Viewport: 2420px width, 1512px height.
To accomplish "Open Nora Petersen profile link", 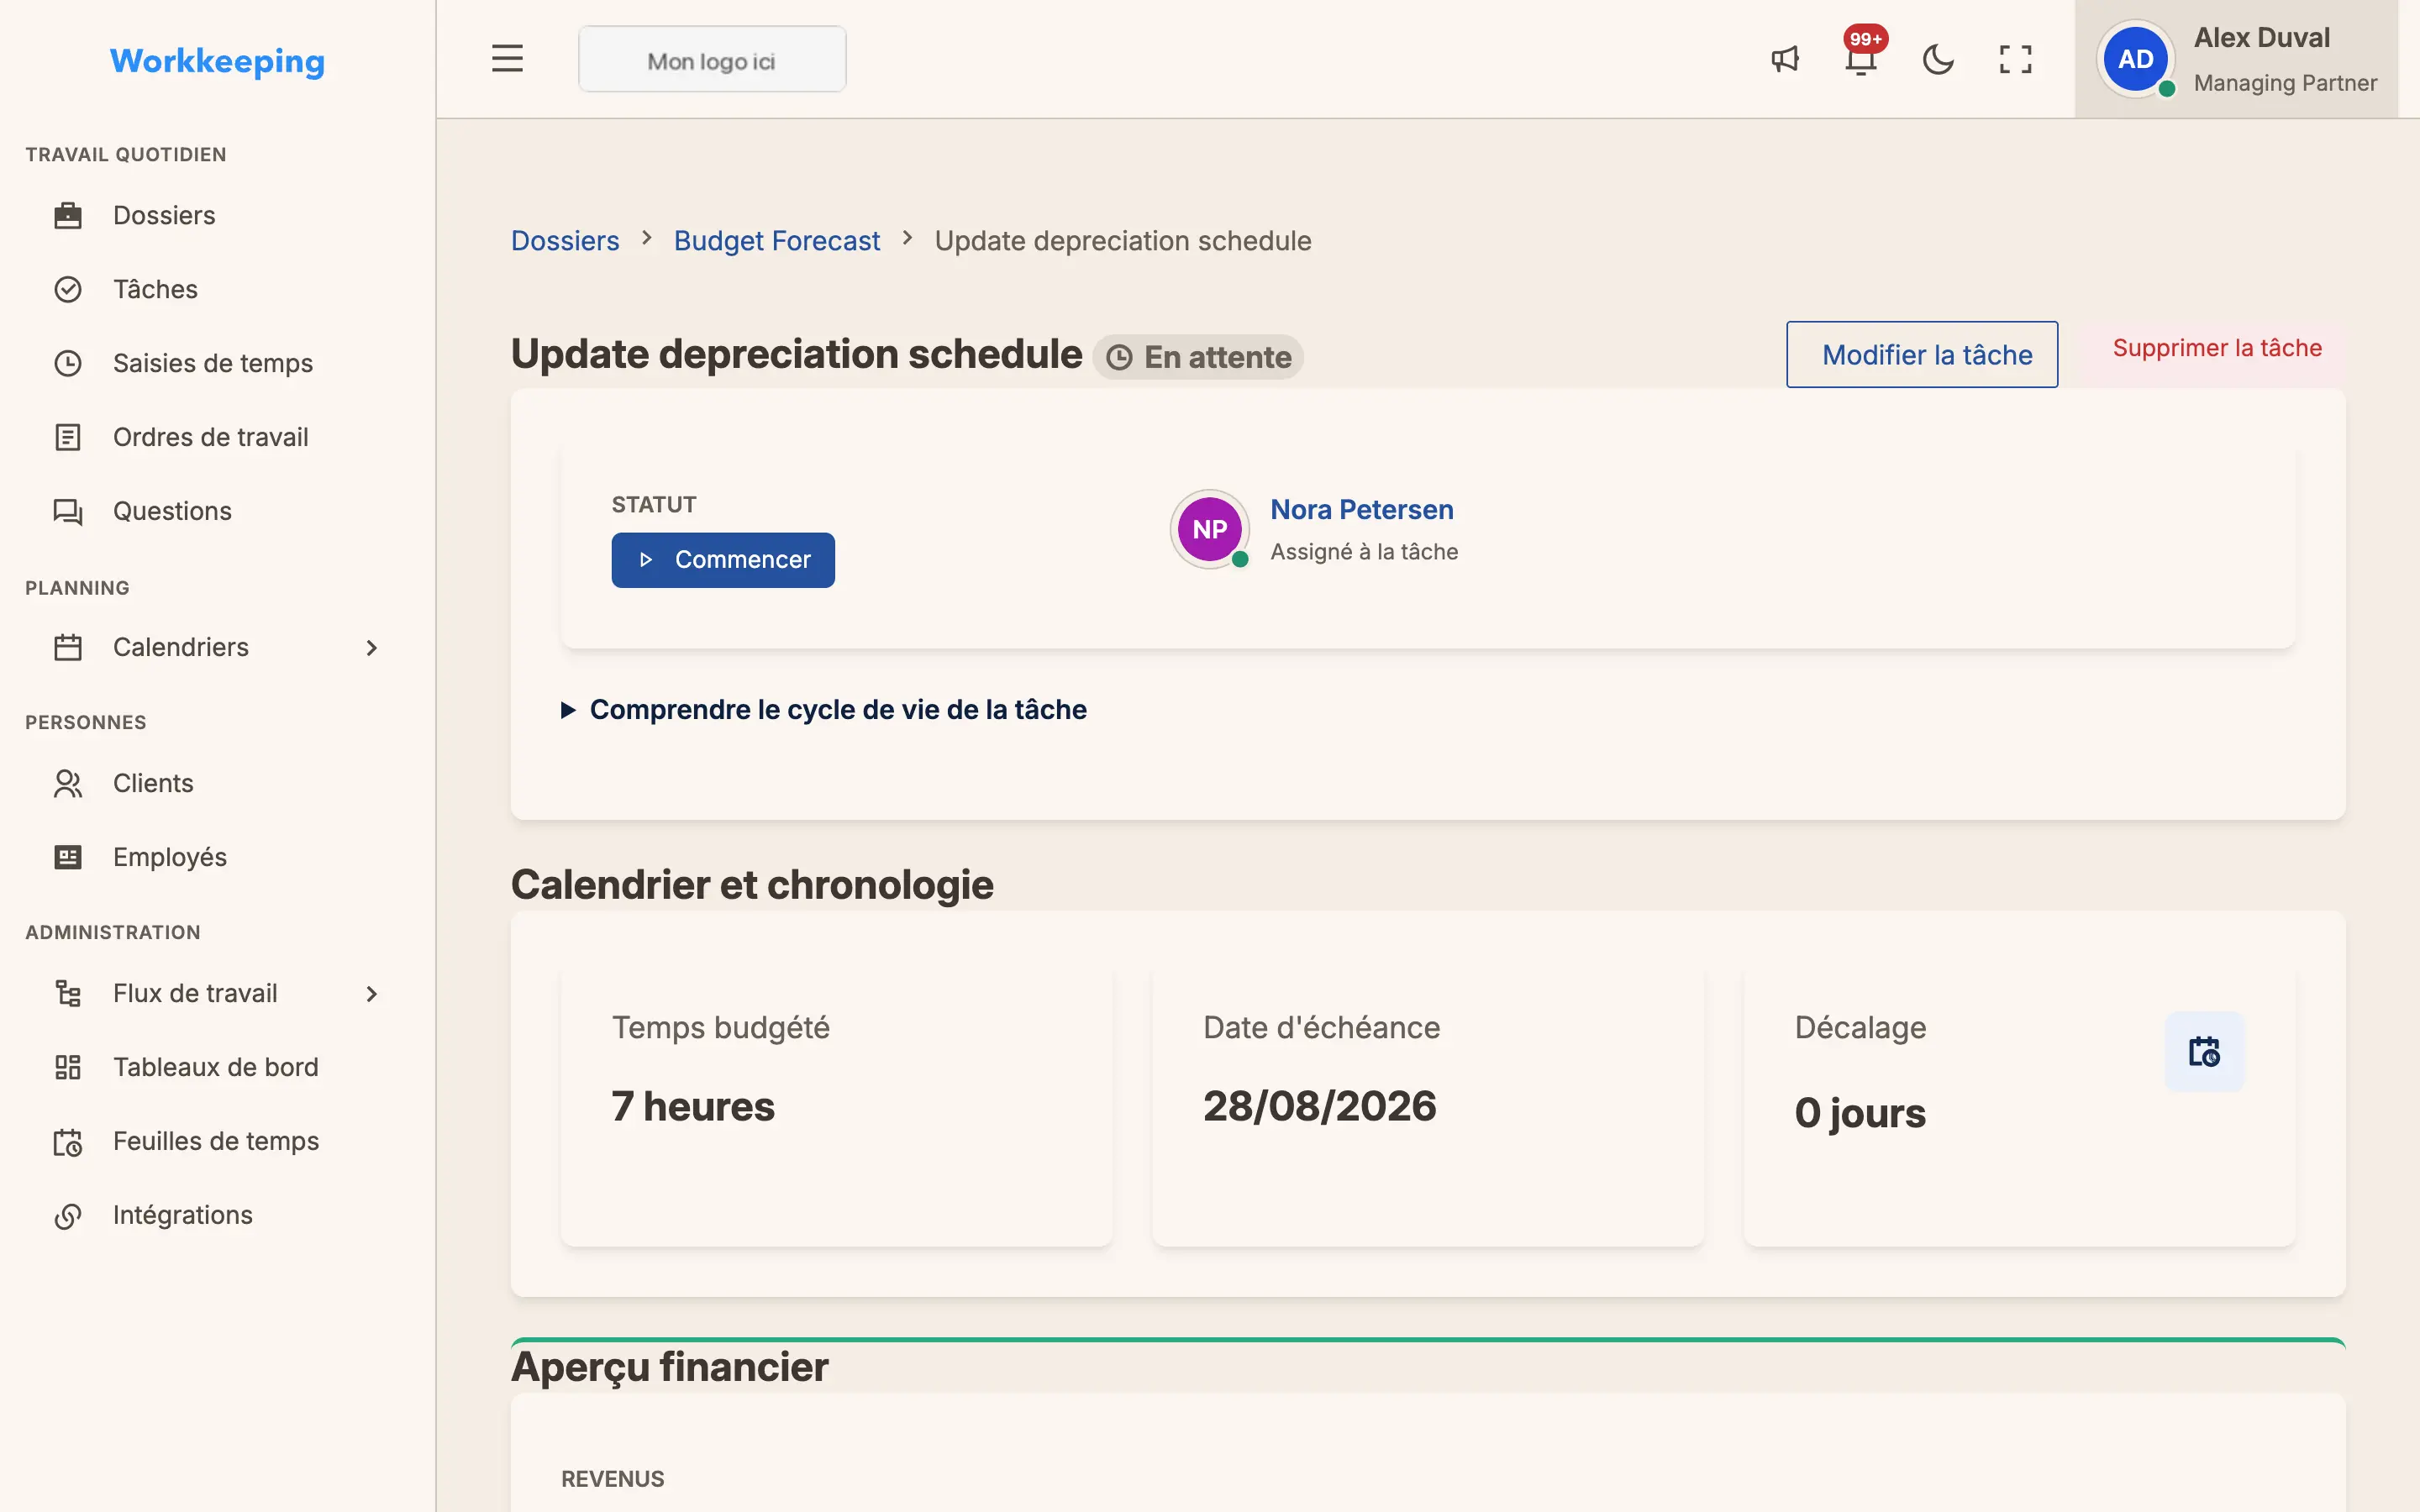I will (x=1361, y=509).
